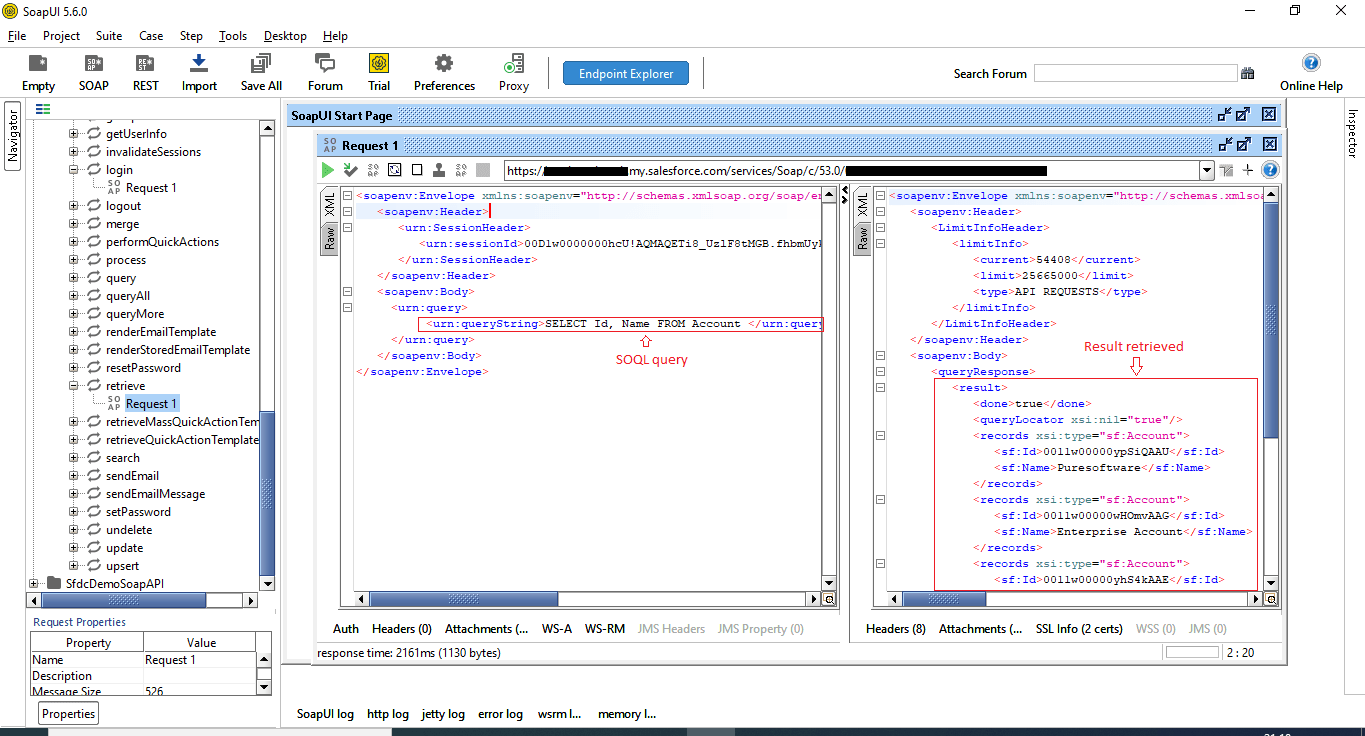The image size is (1365, 736).
Task: Open the error log tab
Action: (x=500, y=714)
